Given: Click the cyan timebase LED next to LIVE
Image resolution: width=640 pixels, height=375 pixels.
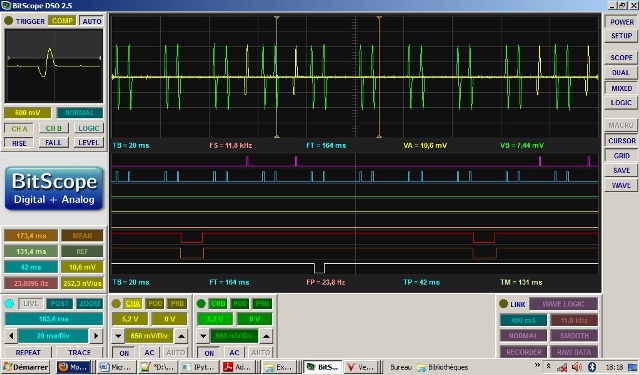Looking at the screenshot, I should pyautogui.click(x=9, y=304).
